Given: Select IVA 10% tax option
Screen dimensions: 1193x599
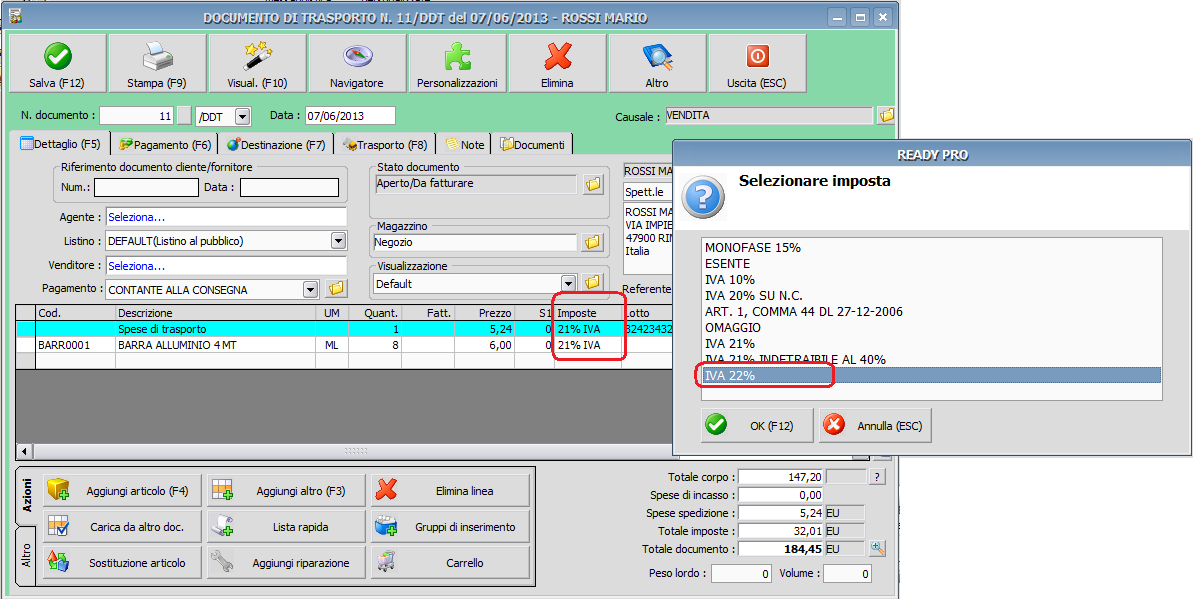Looking at the screenshot, I should coord(931,279).
